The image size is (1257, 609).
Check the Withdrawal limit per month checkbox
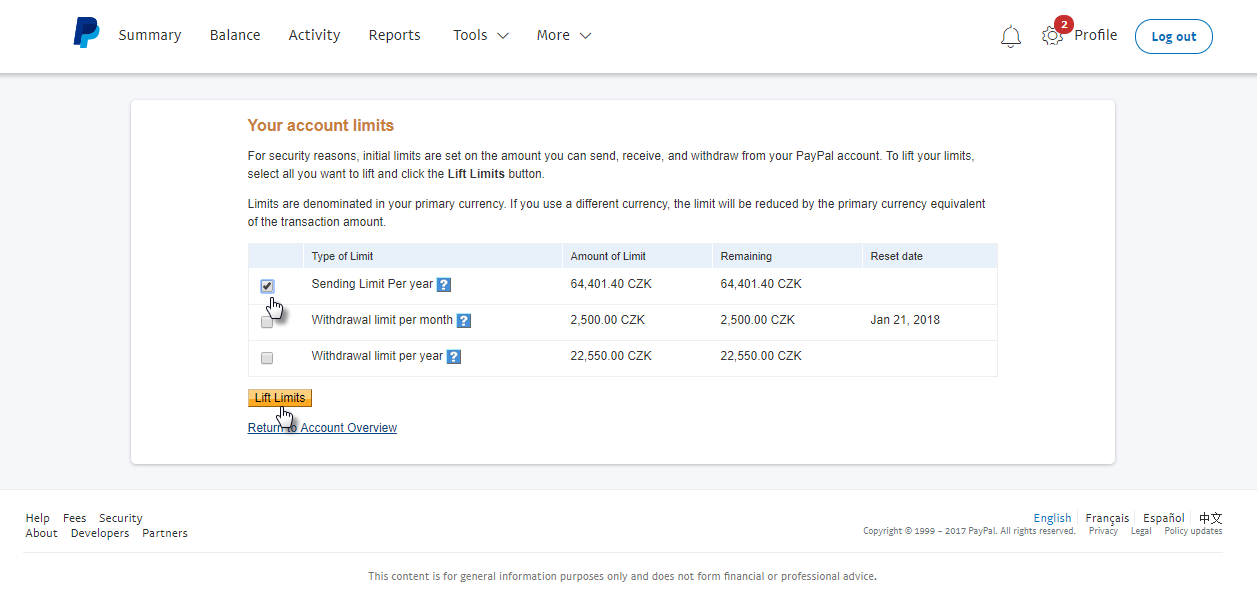267,322
